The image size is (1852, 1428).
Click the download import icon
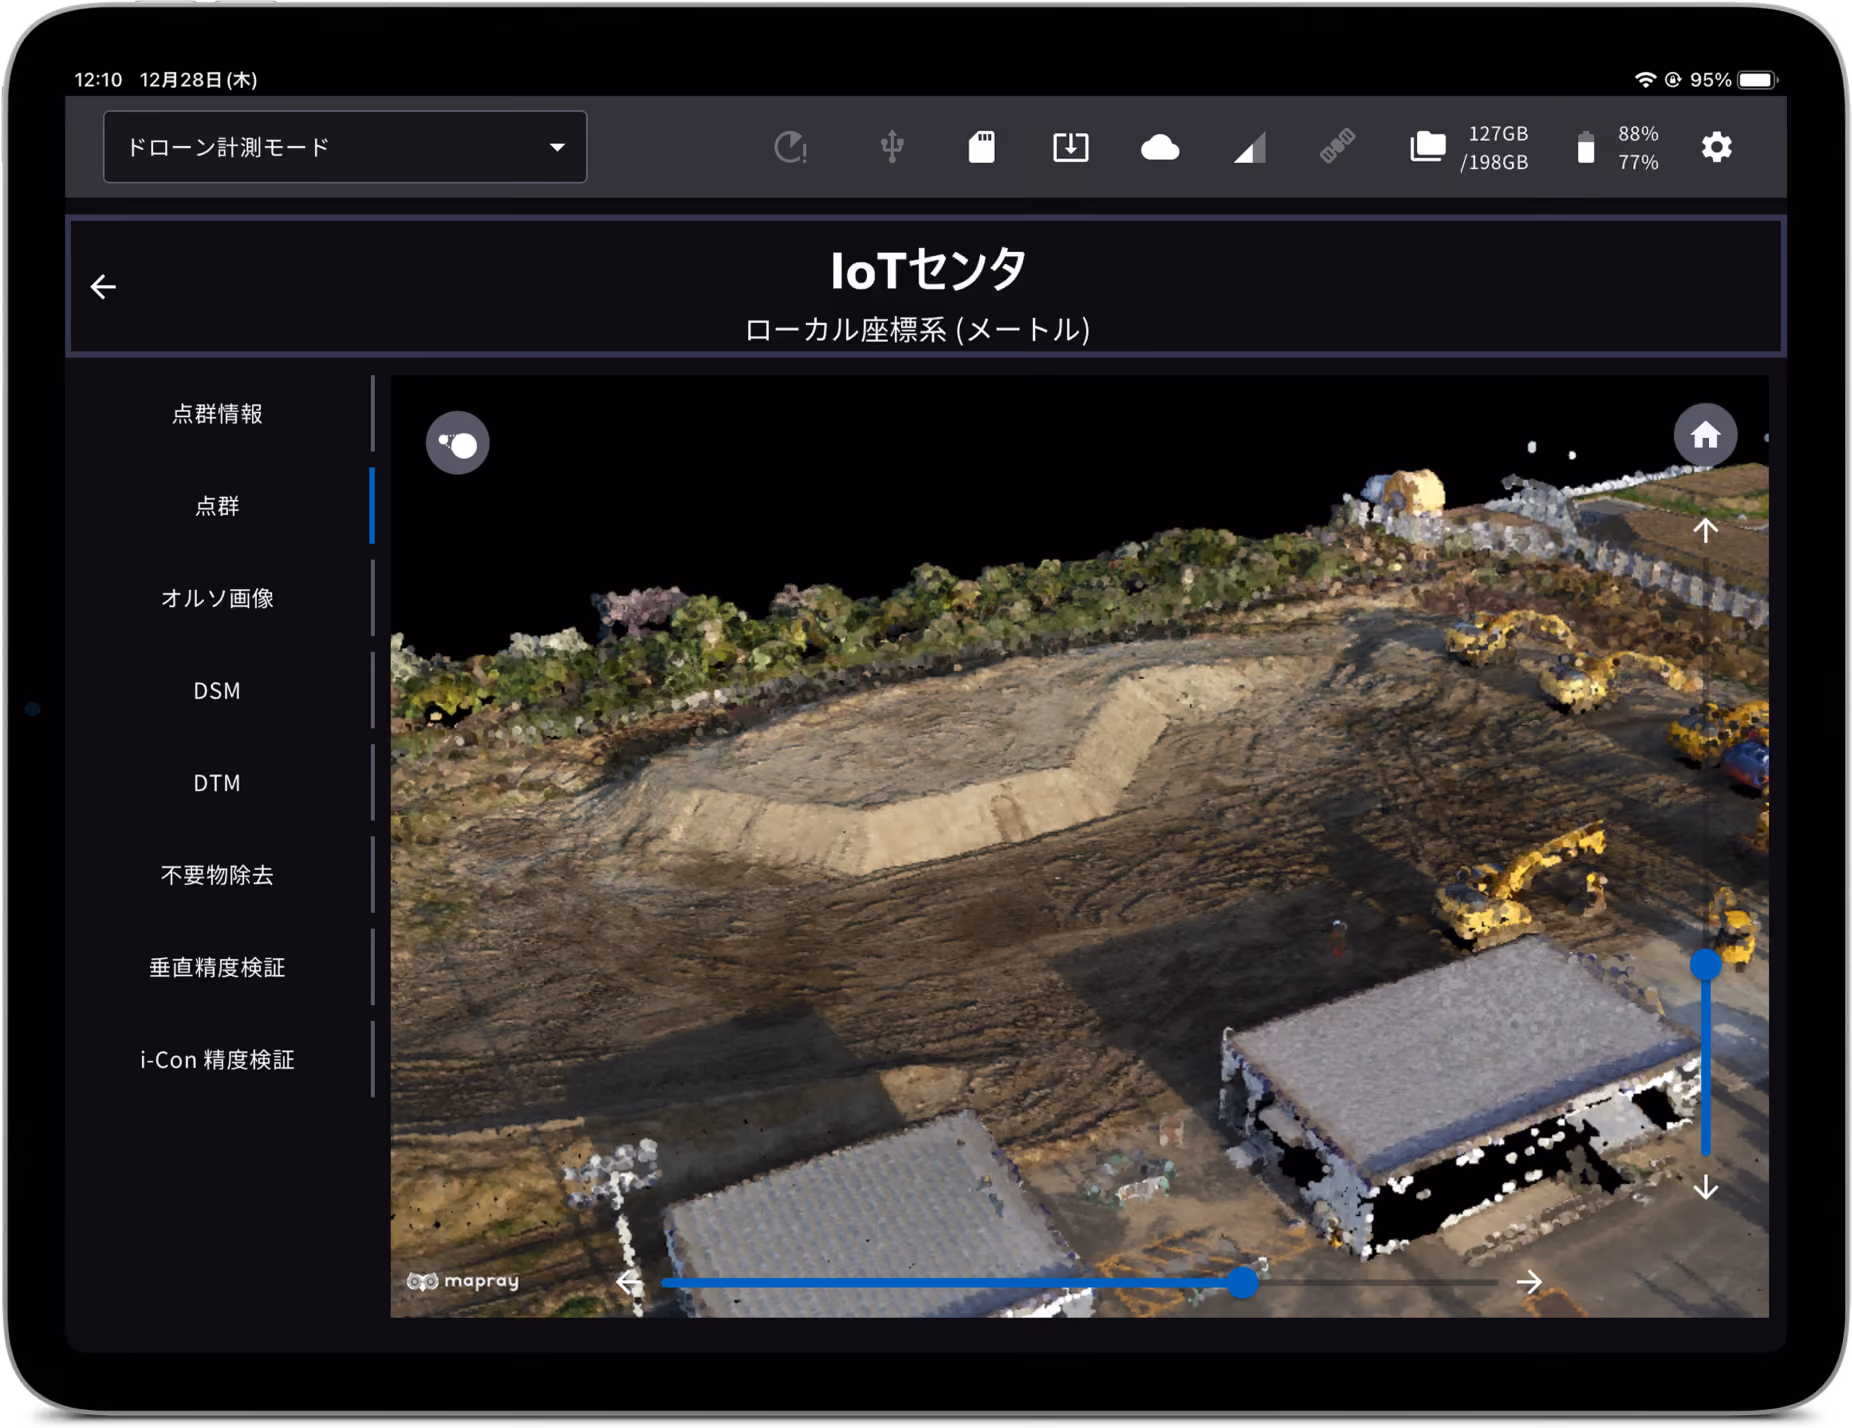(1070, 147)
